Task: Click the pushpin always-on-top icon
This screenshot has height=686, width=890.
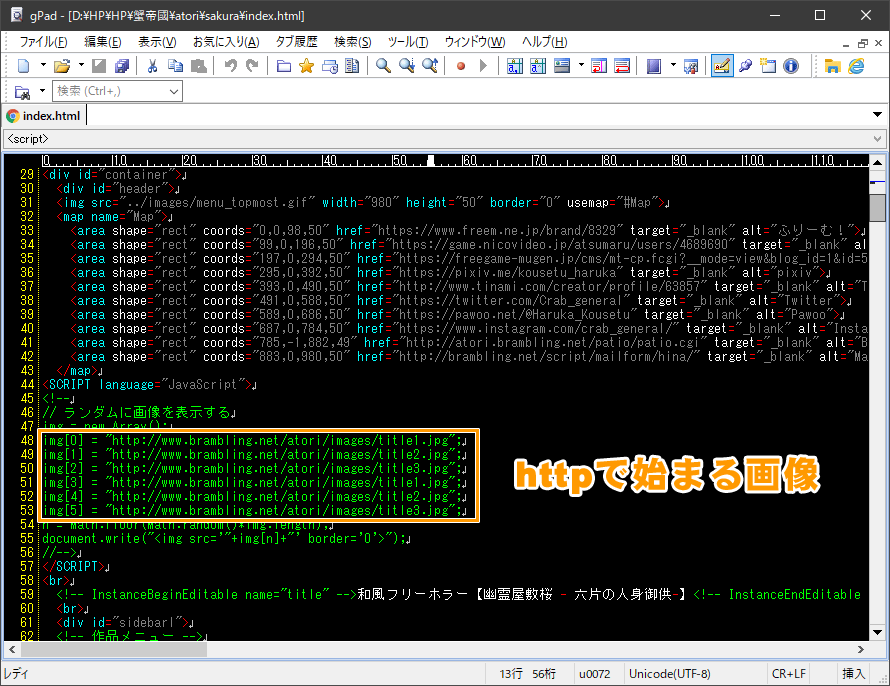Action: 745,66
